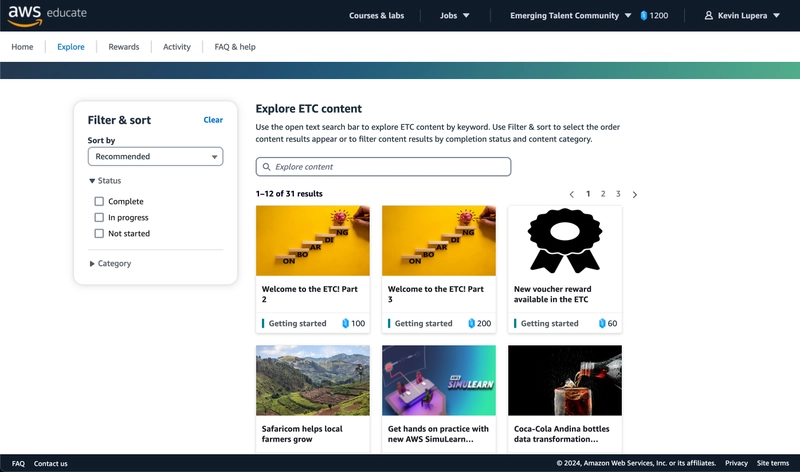The height and width of the screenshot is (472, 800).
Task: Select the Explore tab
Action: (x=71, y=47)
